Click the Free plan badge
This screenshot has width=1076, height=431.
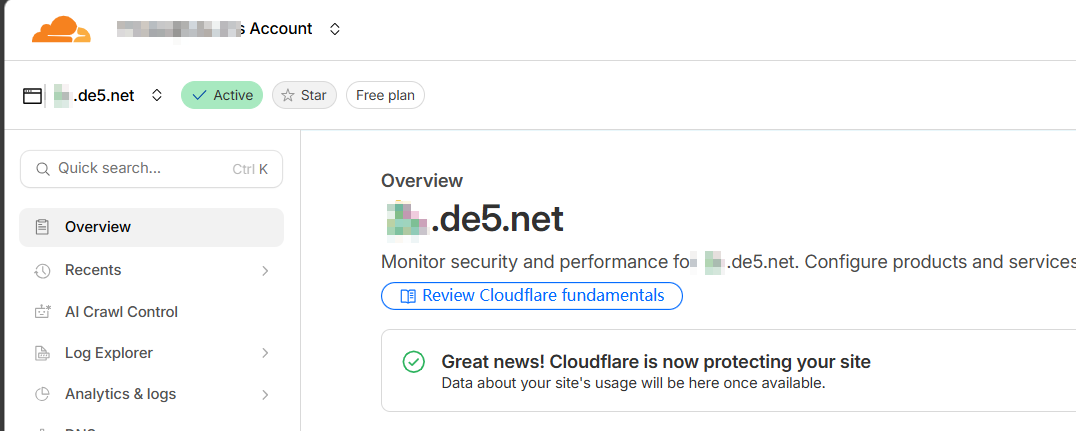(385, 95)
